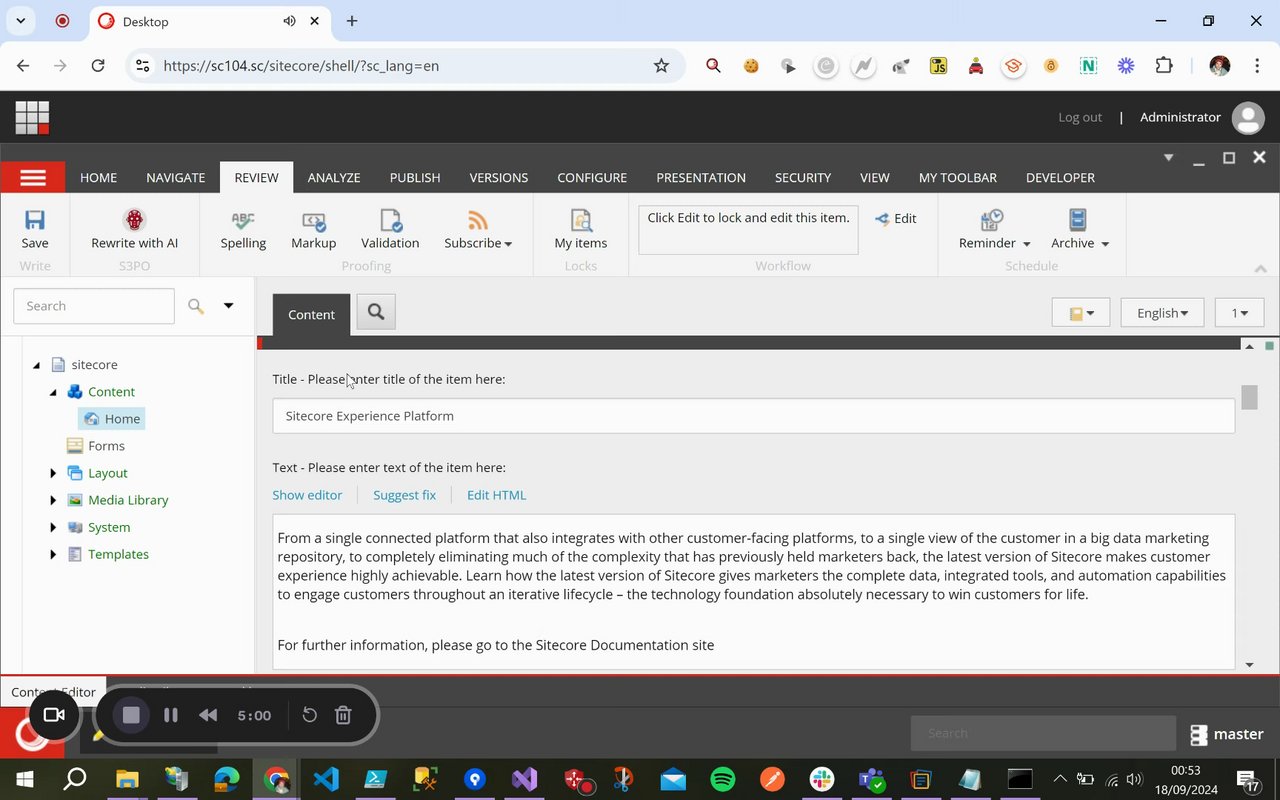Pause the screen recording
The height and width of the screenshot is (800, 1280).
(171, 715)
